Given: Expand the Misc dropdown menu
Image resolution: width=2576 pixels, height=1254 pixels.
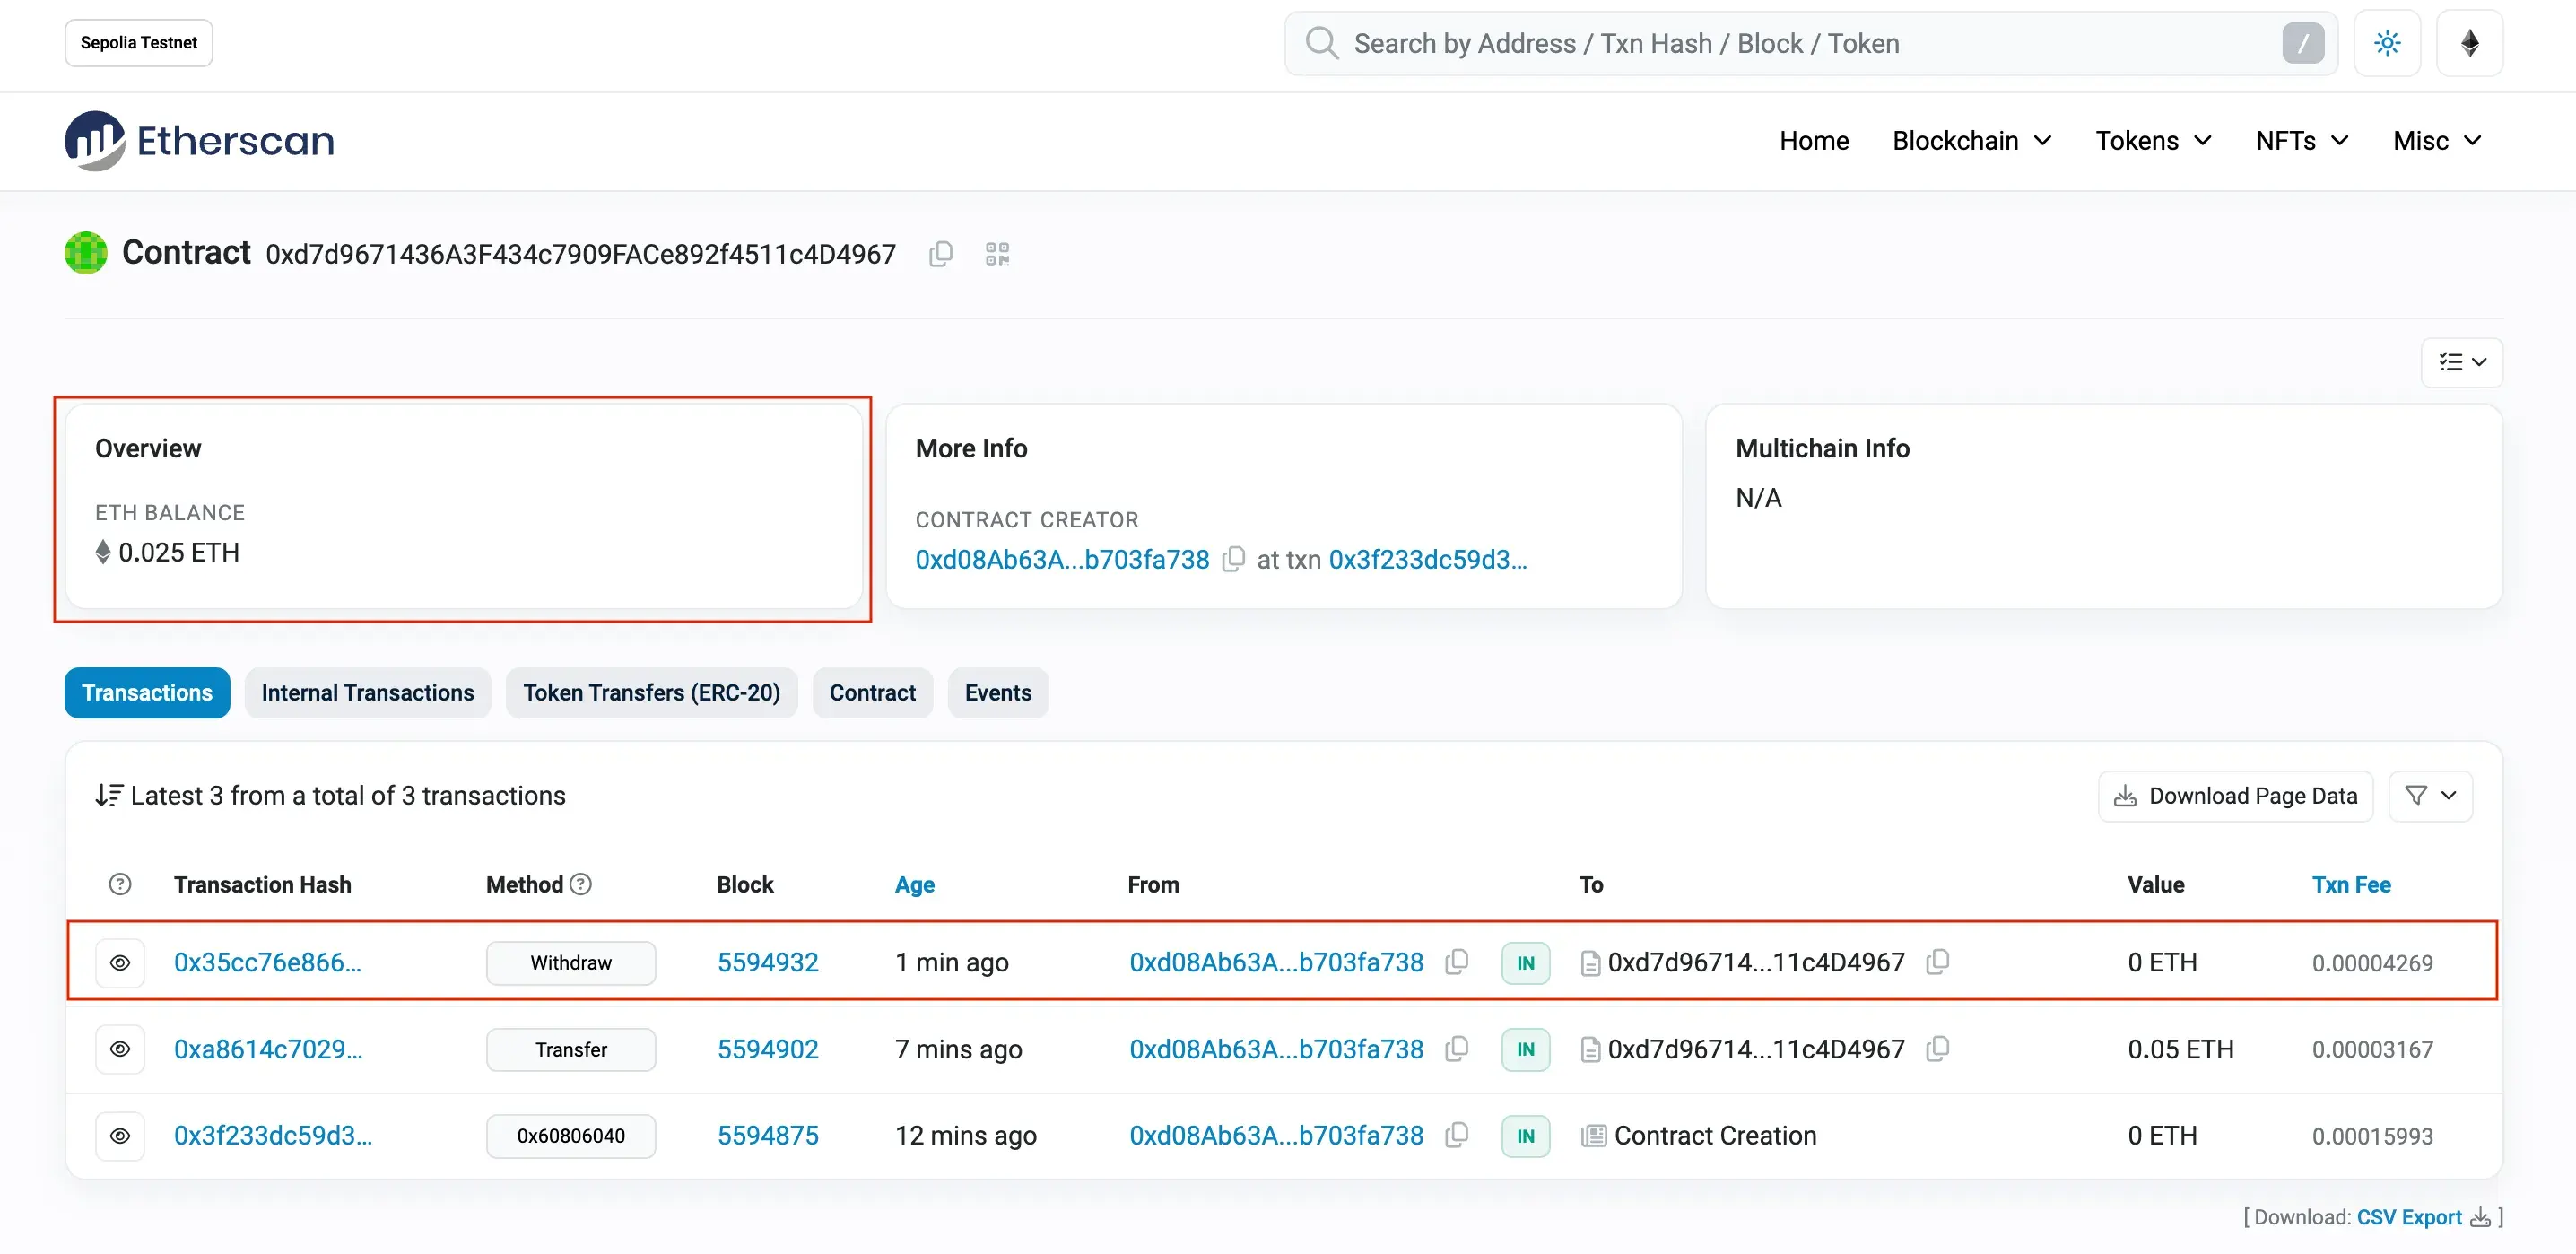Looking at the screenshot, I should [x=2438, y=140].
